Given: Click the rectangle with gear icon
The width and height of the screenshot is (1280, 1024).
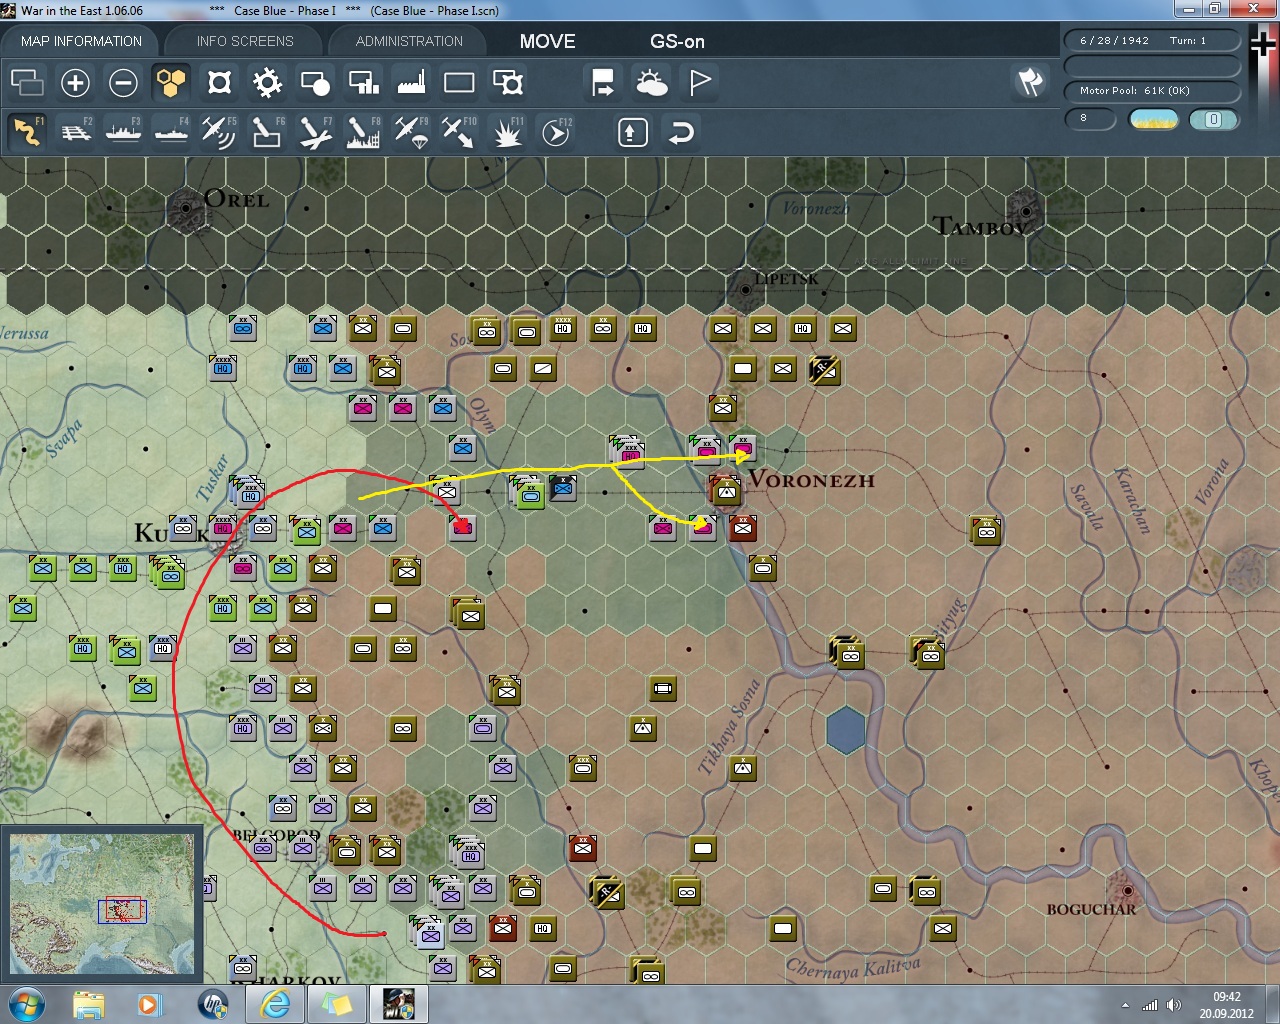Looking at the screenshot, I should coord(507,83).
